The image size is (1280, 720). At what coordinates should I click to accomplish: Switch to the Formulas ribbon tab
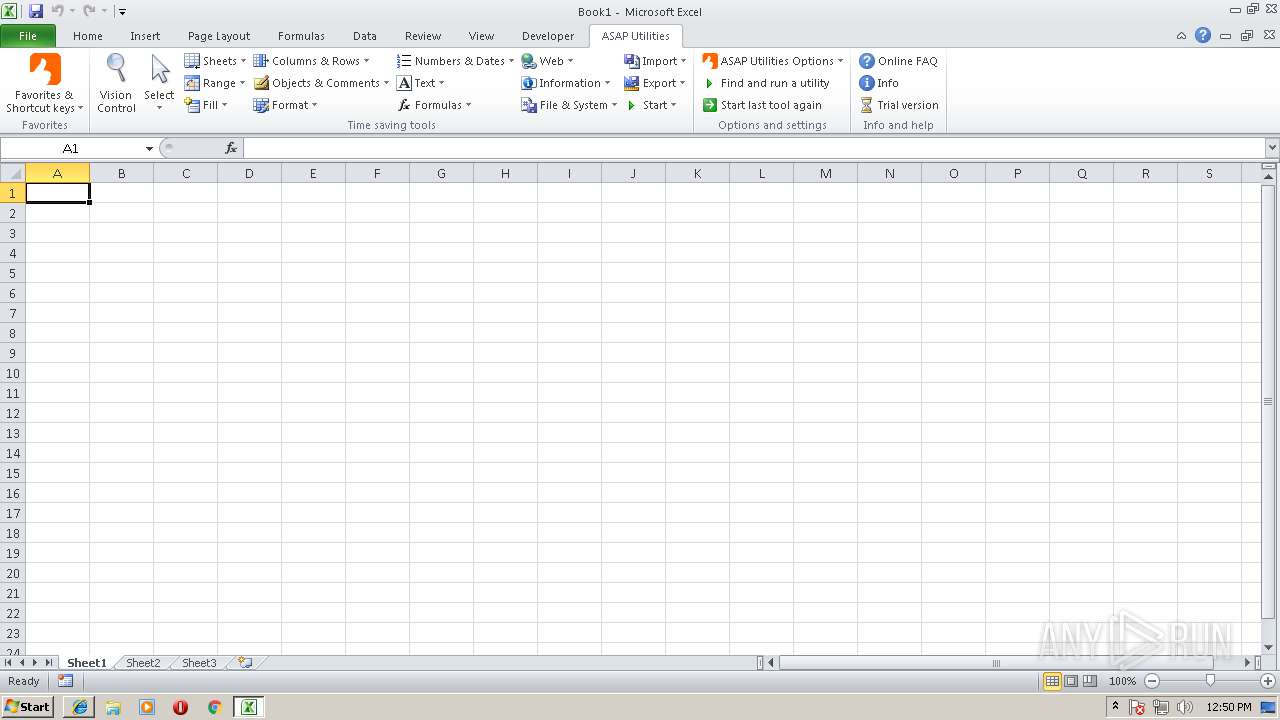point(301,36)
